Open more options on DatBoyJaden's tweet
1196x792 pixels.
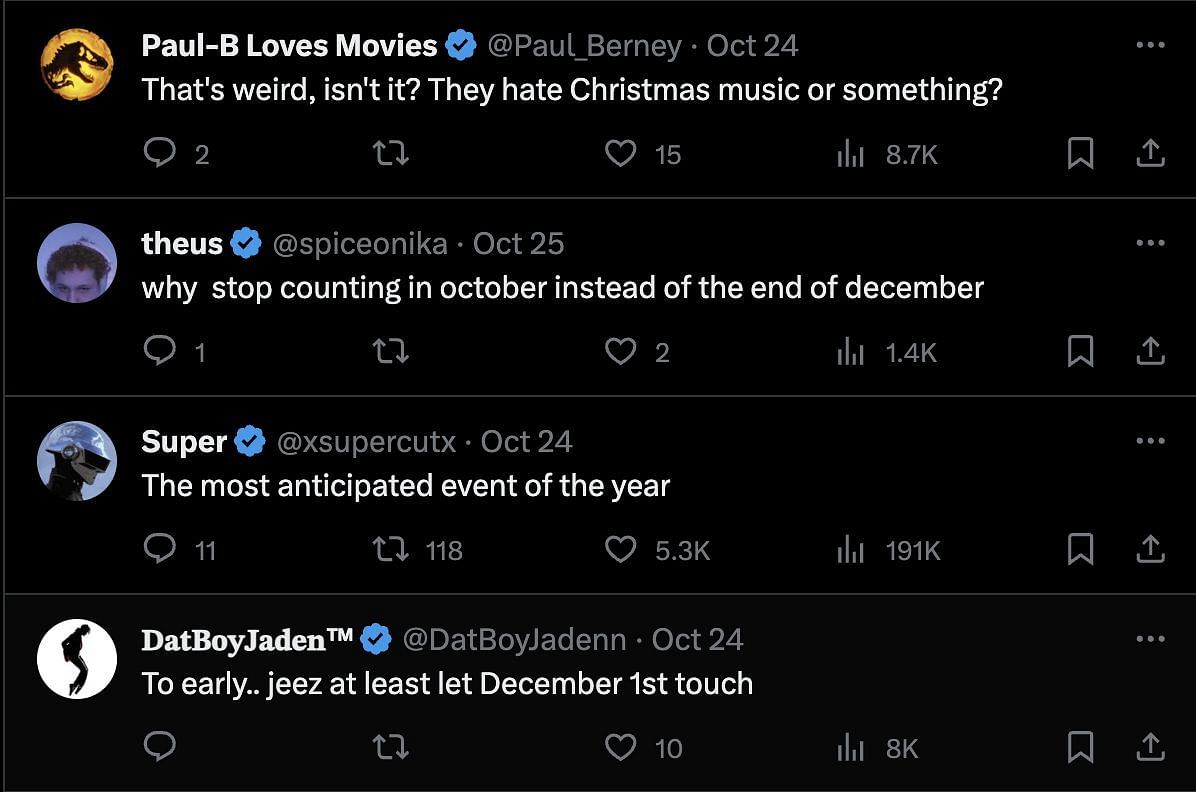pyautogui.click(x=1150, y=639)
